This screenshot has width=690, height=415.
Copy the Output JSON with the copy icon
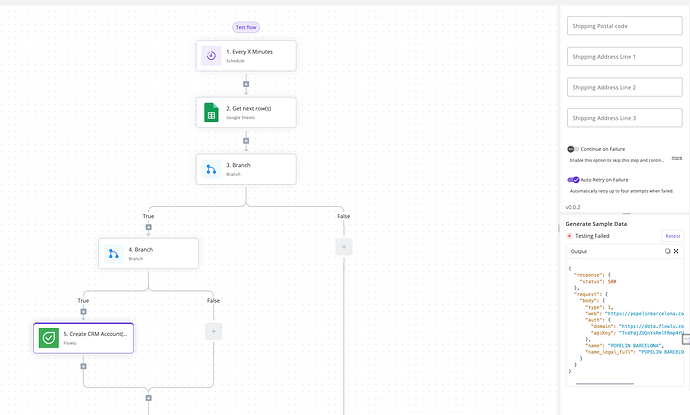click(x=668, y=251)
